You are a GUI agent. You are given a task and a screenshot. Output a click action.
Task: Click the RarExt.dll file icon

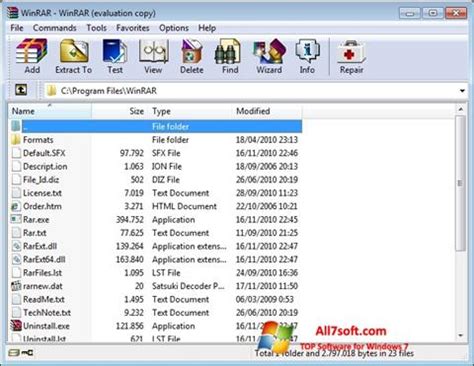point(16,246)
